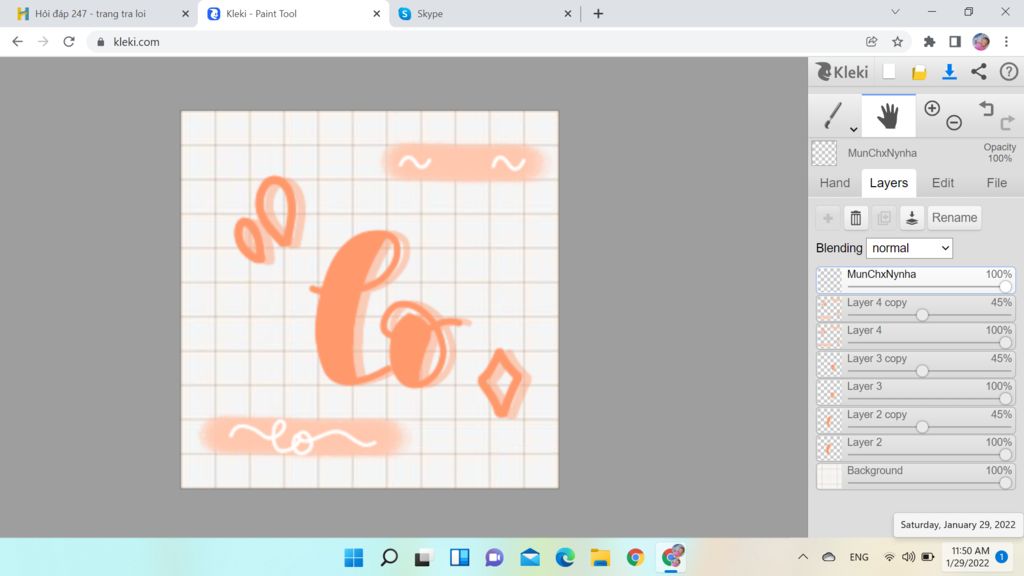The image size is (1024, 576).
Task: Open an image file with folder icon
Action: (919, 72)
